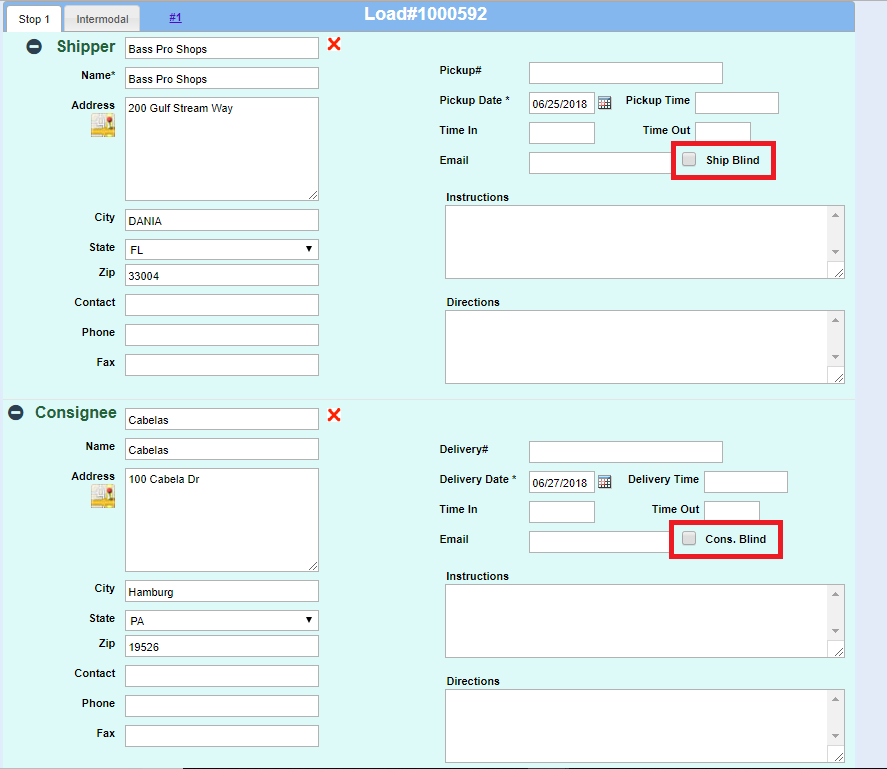The width and height of the screenshot is (887, 769).
Task: Focus the shipper Email field
Action: click(x=602, y=163)
